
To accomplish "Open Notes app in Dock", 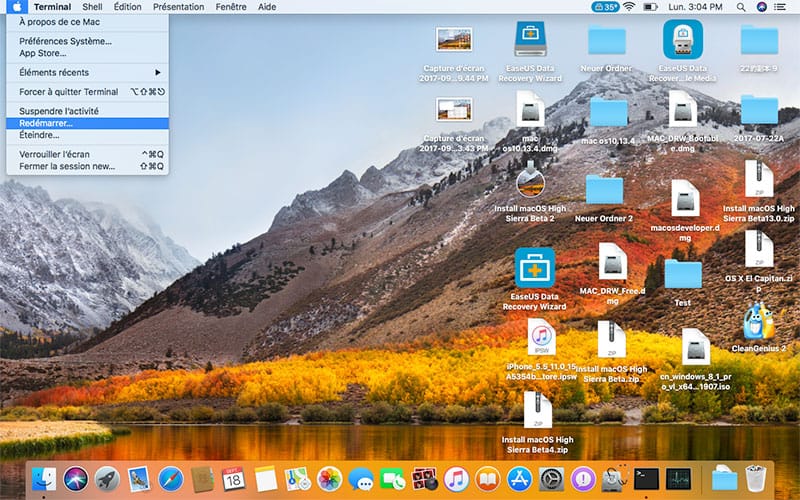I will tap(265, 480).
